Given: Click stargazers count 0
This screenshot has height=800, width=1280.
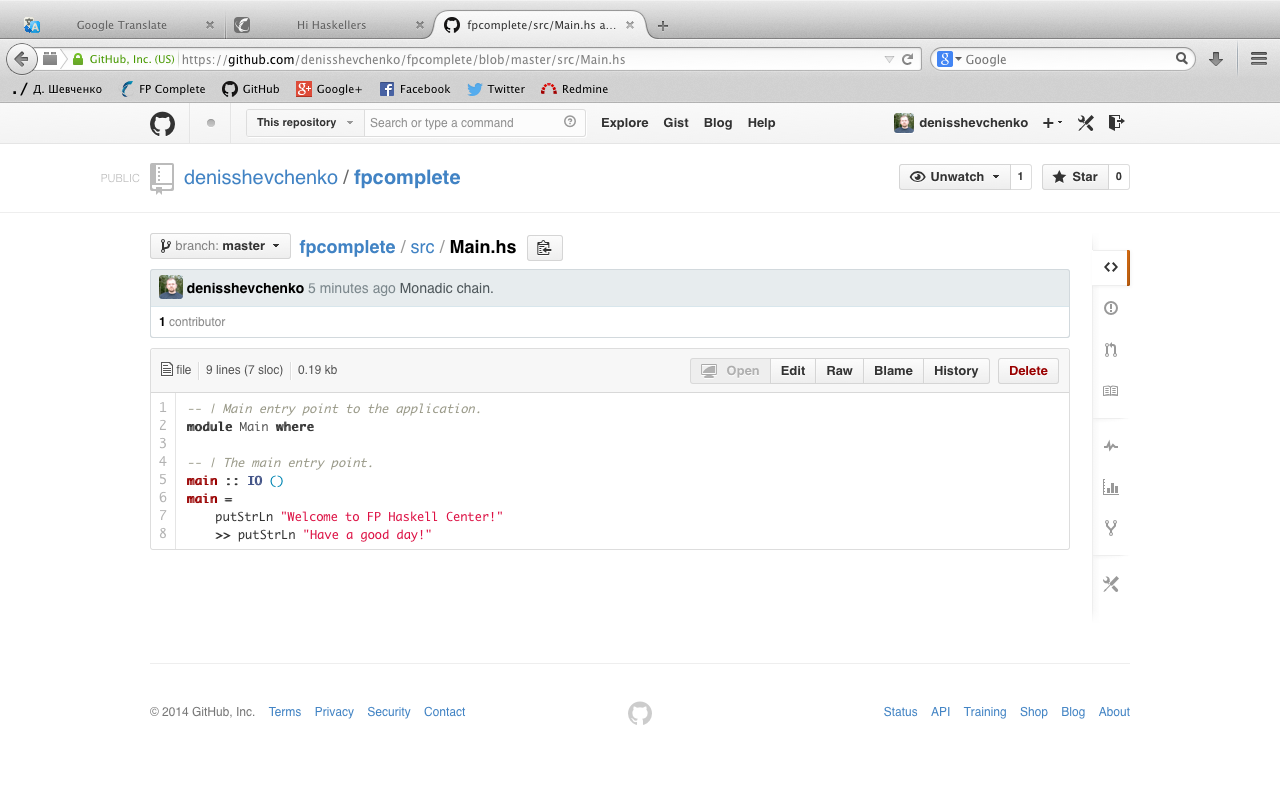Looking at the screenshot, I should (1119, 177).
